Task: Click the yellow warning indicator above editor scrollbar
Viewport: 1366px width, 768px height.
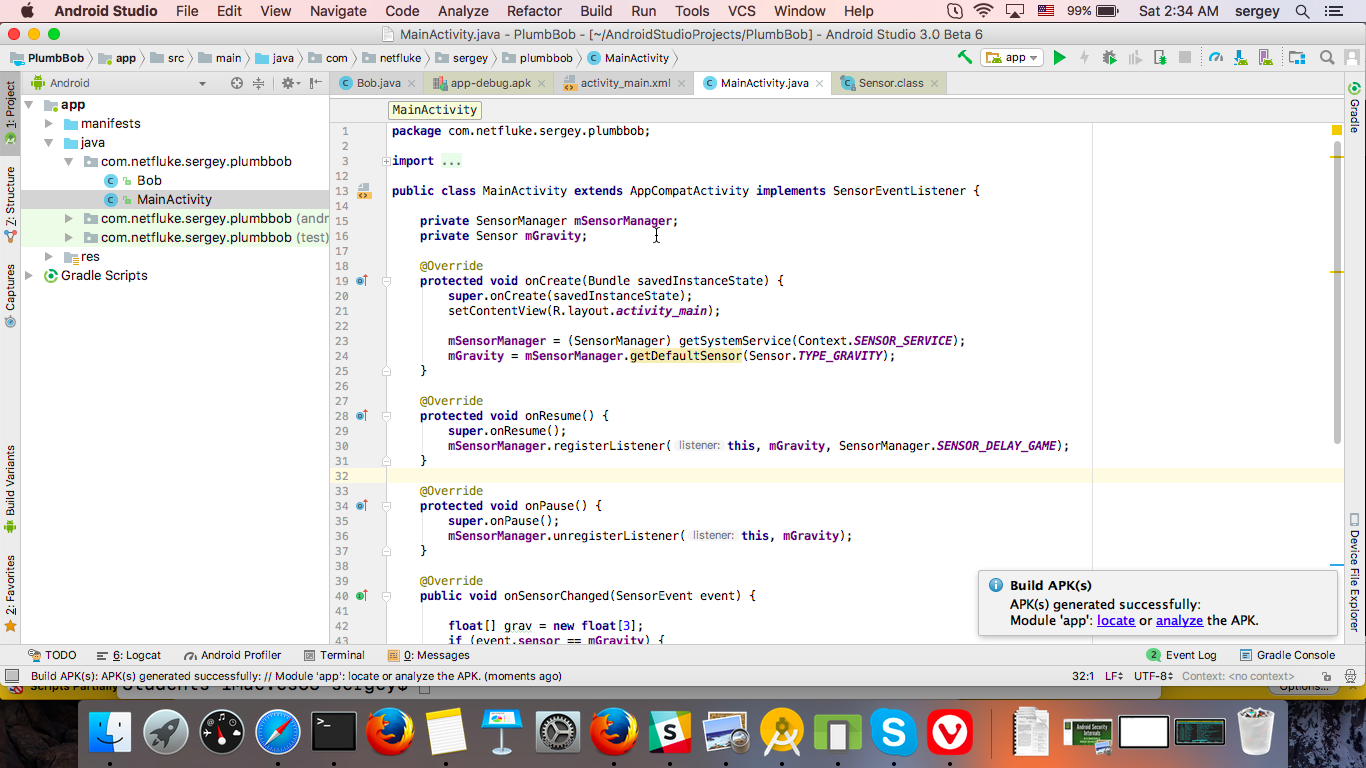Action: 1337,130
